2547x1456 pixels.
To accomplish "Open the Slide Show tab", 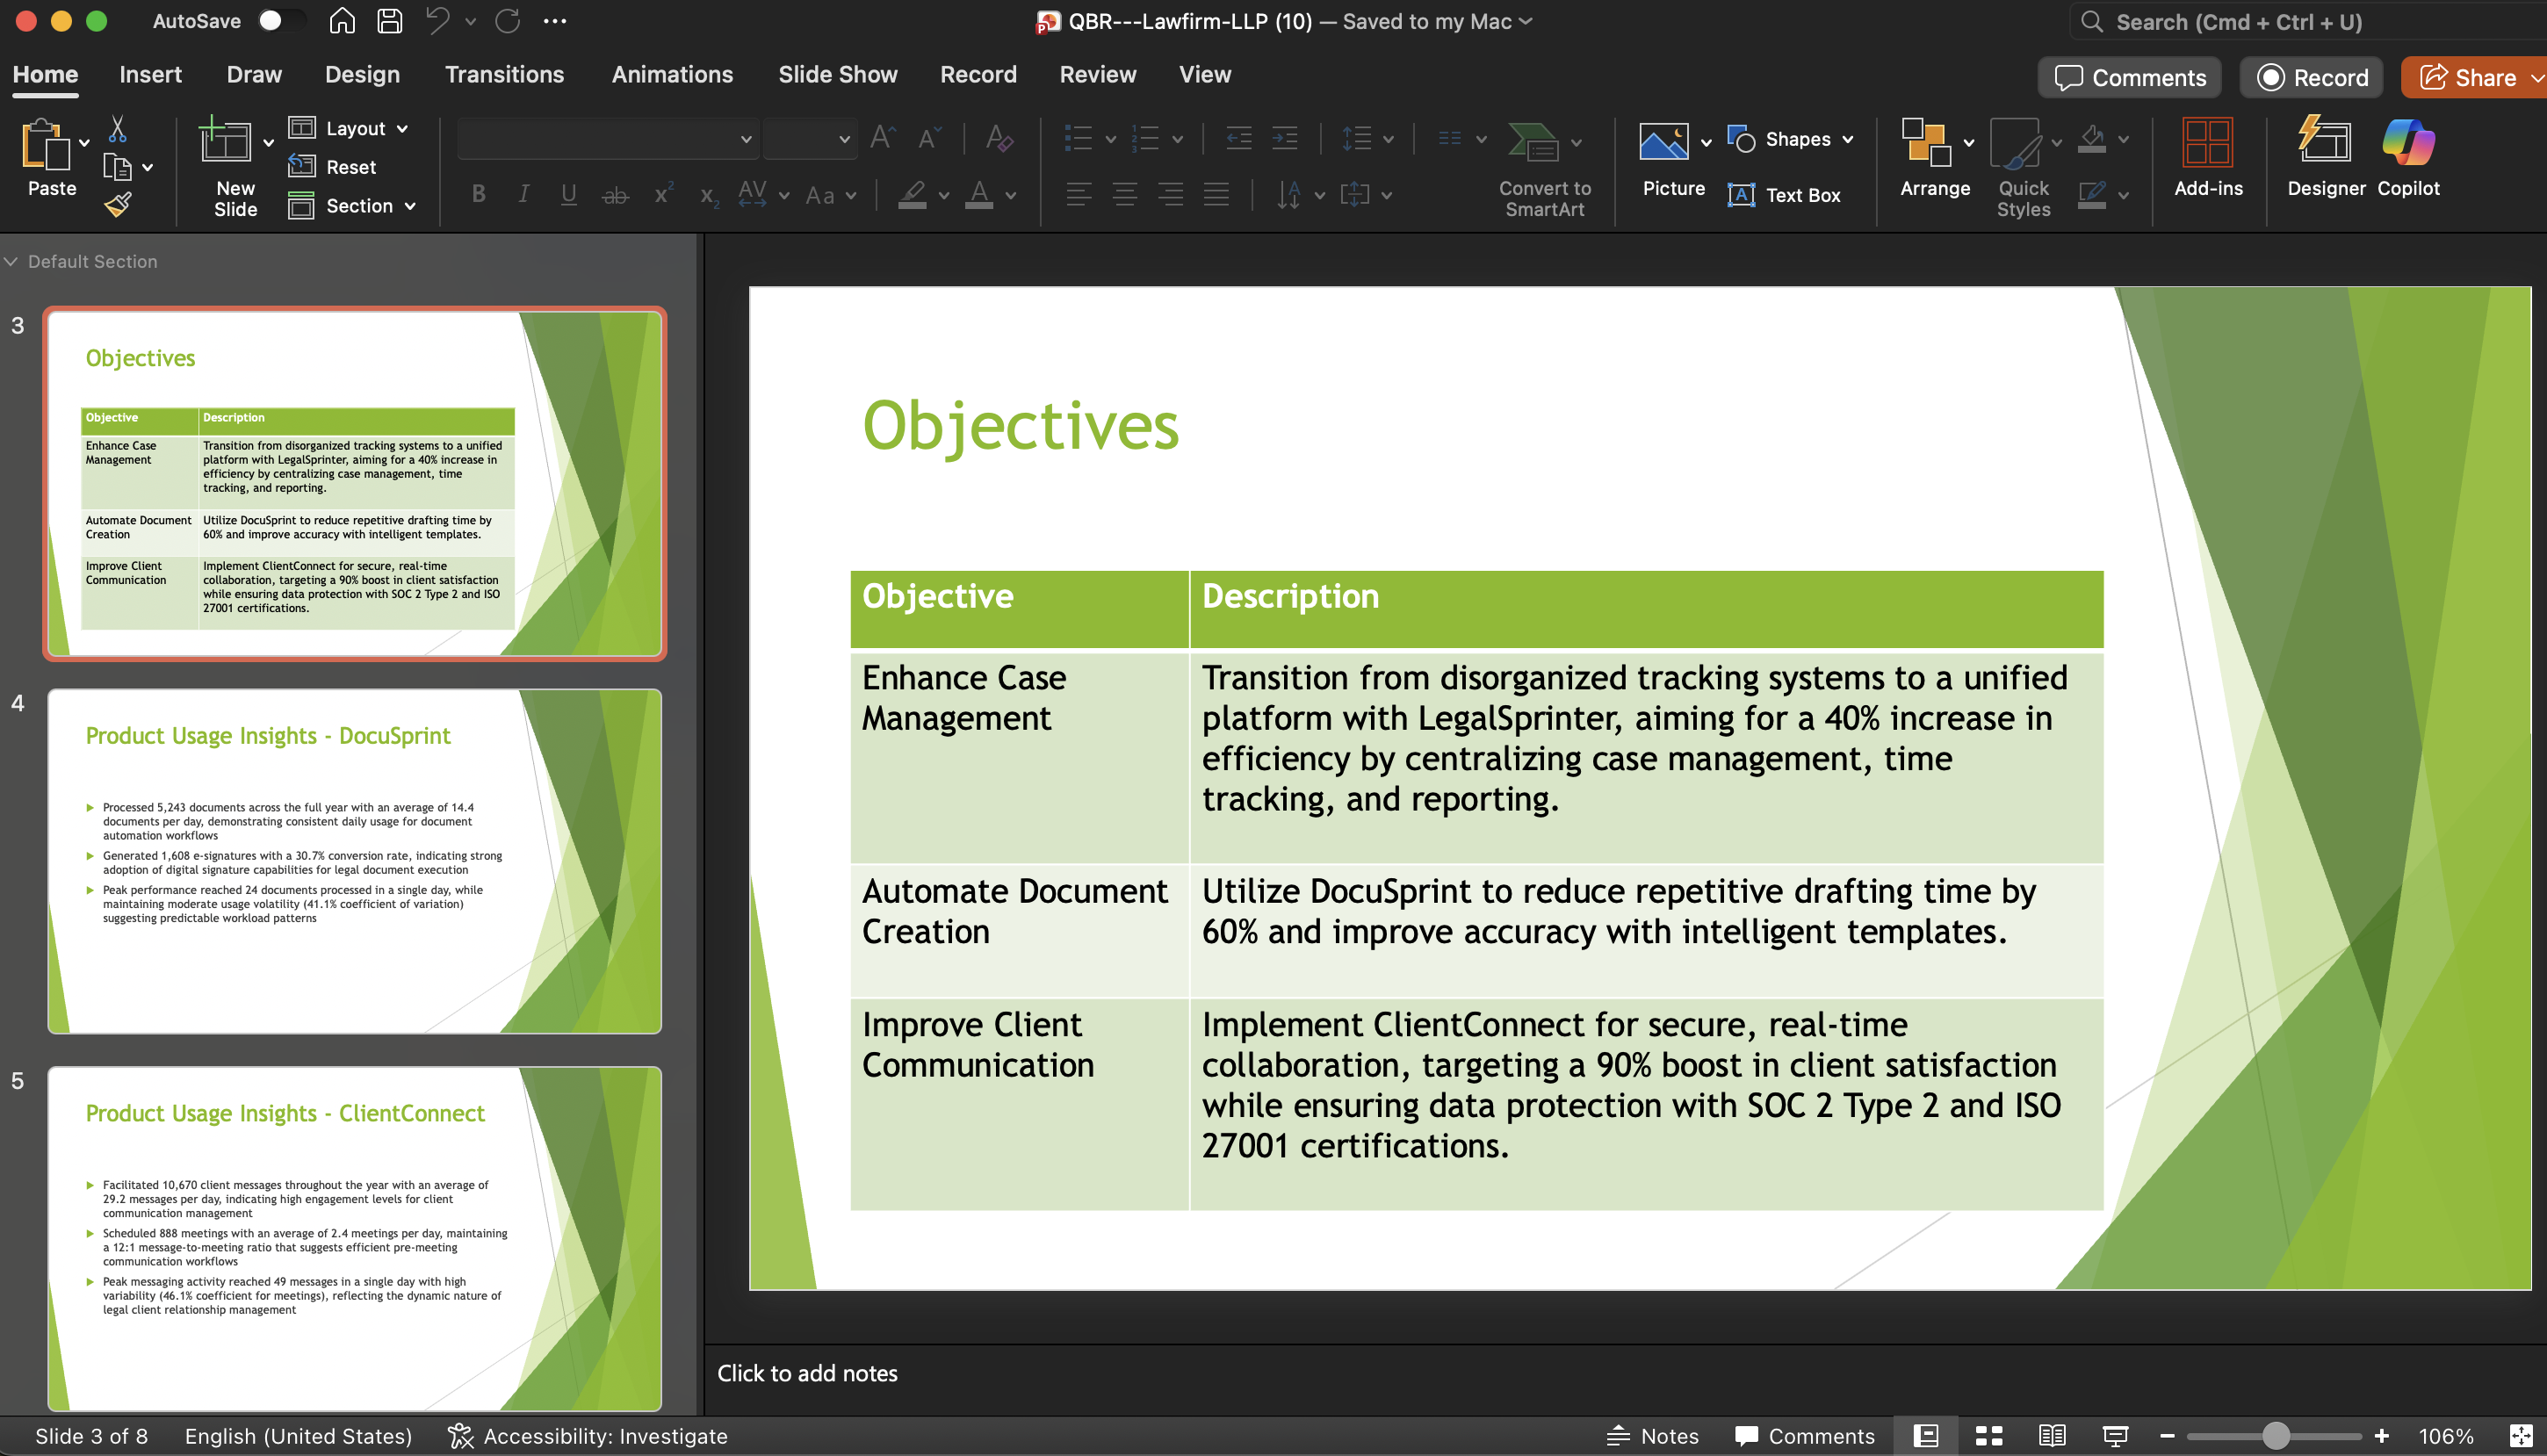I will point(837,74).
